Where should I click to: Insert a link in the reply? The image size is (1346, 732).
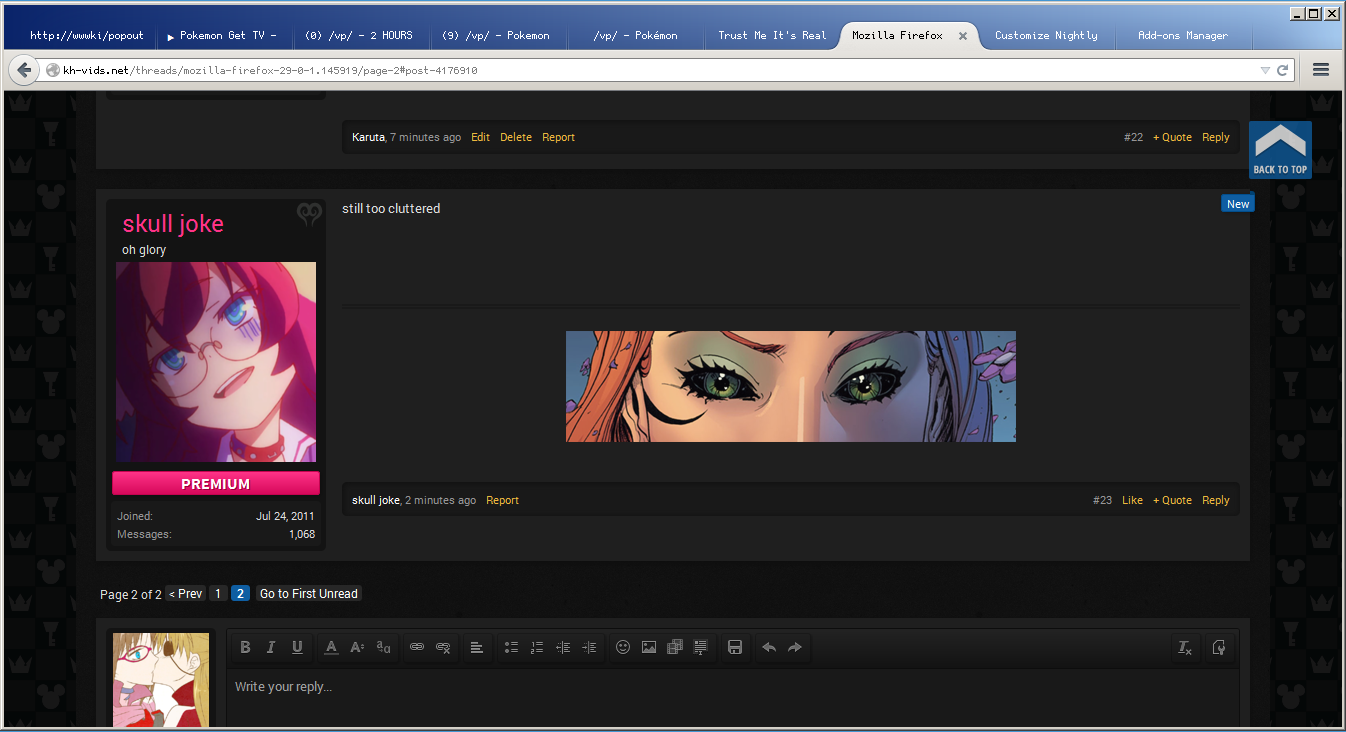tap(417, 647)
